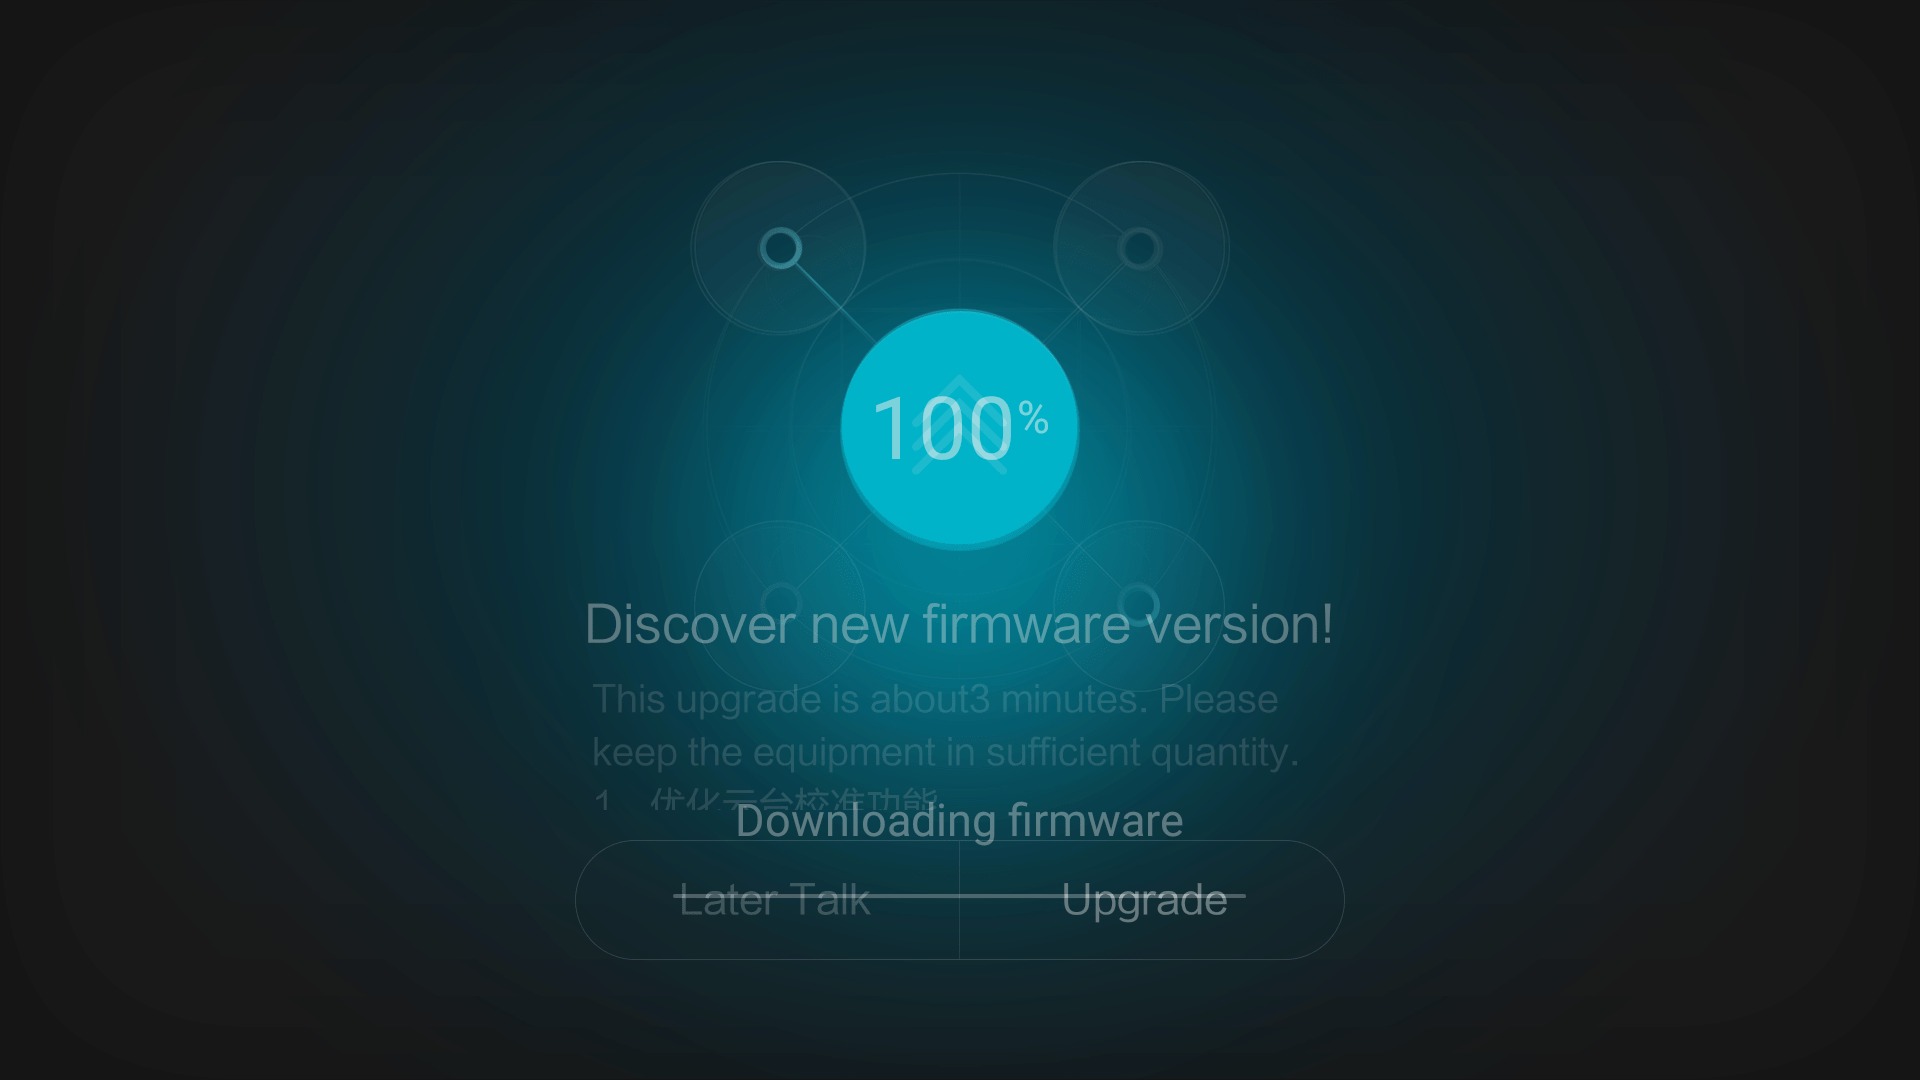
Task: Click the Discover new firmware version heading
Action: point(958,625)
